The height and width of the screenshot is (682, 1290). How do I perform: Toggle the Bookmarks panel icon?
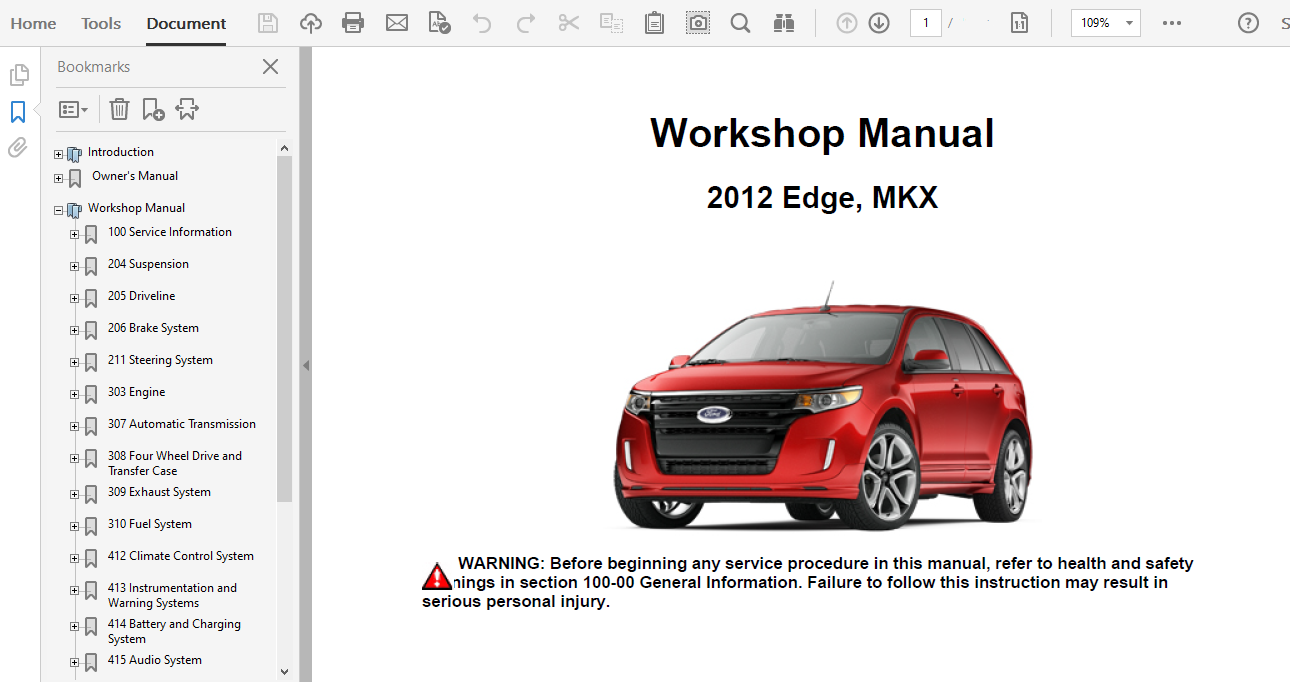(18, 111)
